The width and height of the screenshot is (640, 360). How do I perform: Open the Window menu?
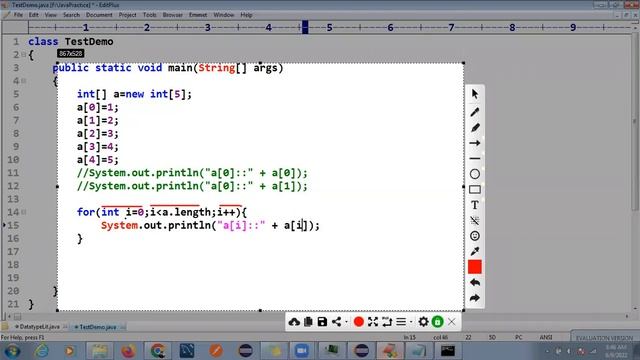tap(224, 15)
